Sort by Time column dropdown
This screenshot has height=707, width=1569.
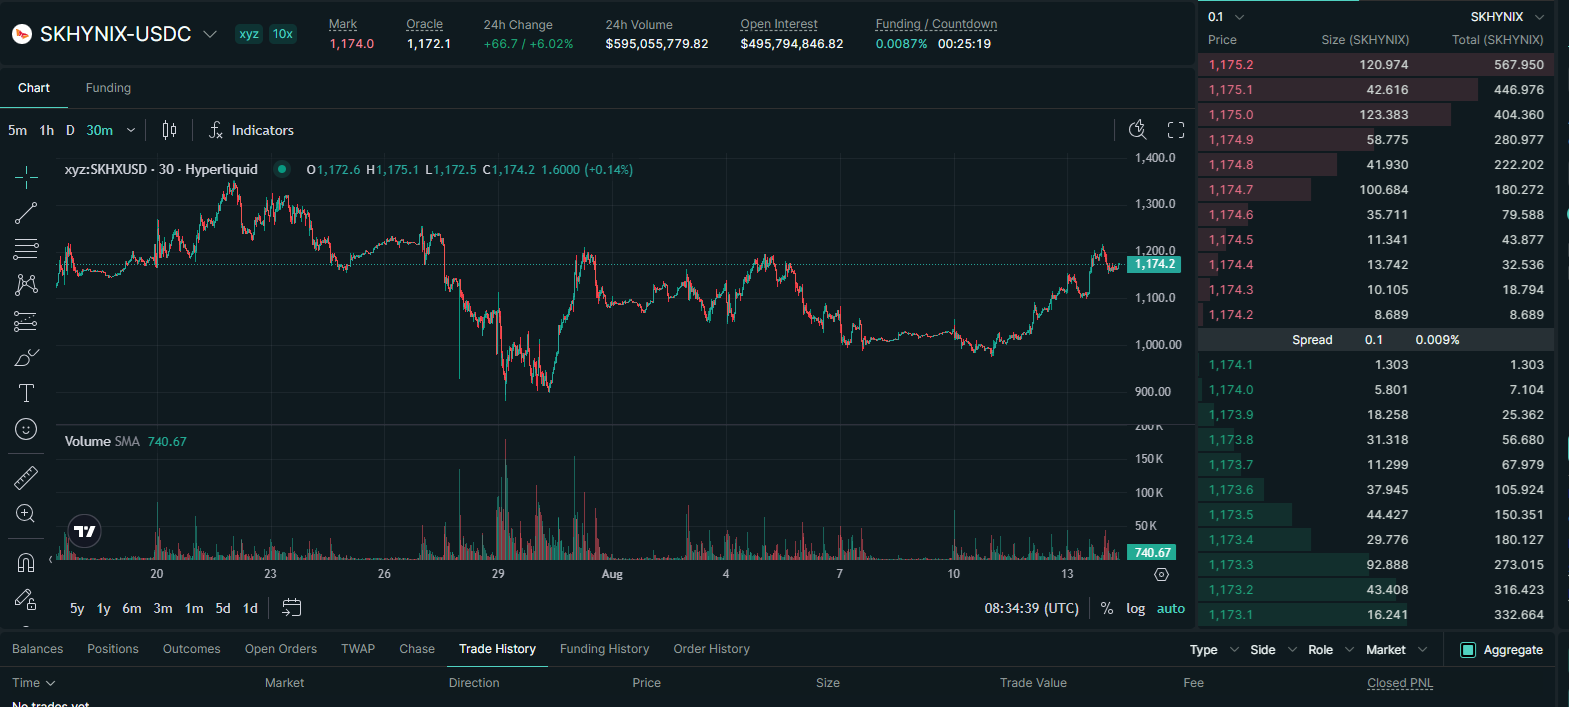coord(34,683)
